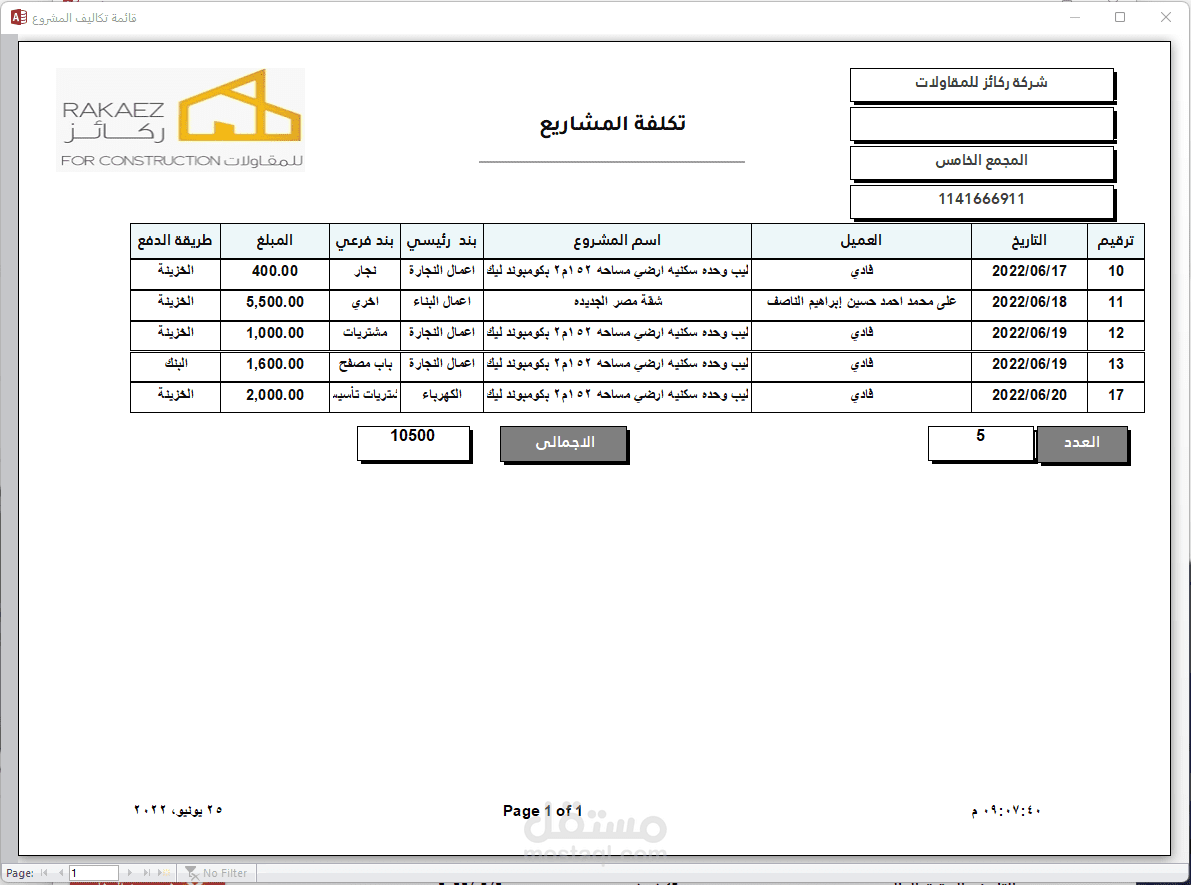Click the المبلغ column header

(274, 241)
